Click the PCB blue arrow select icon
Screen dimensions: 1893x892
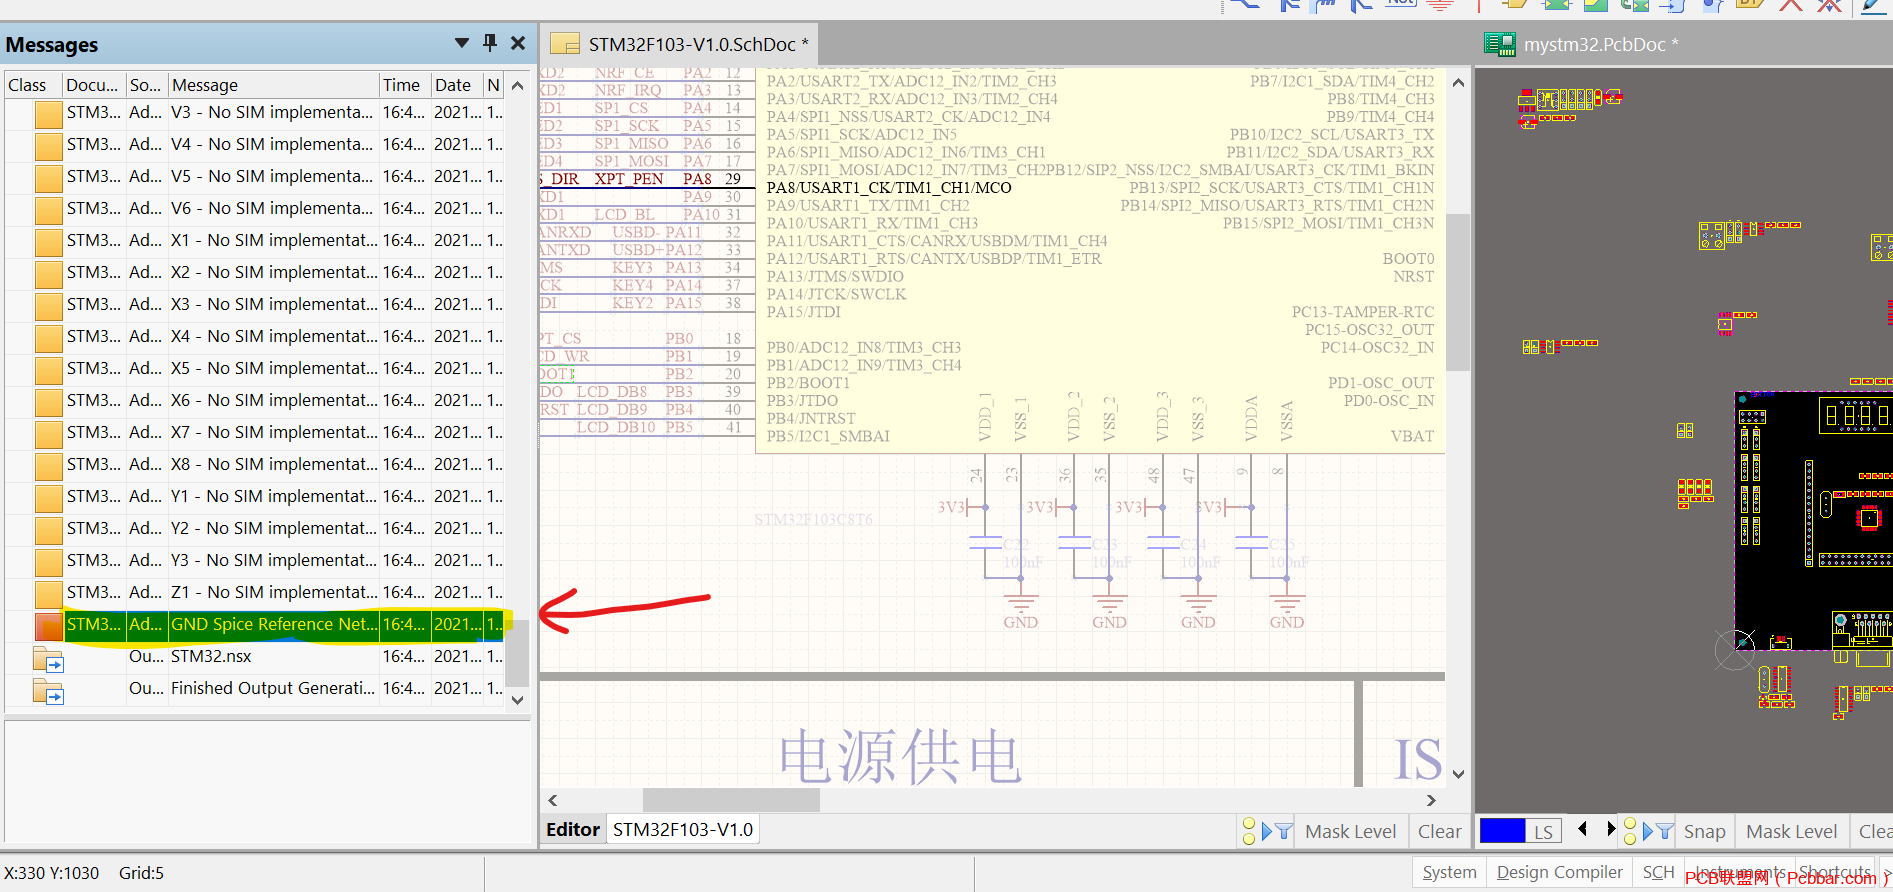(1647, 831)
